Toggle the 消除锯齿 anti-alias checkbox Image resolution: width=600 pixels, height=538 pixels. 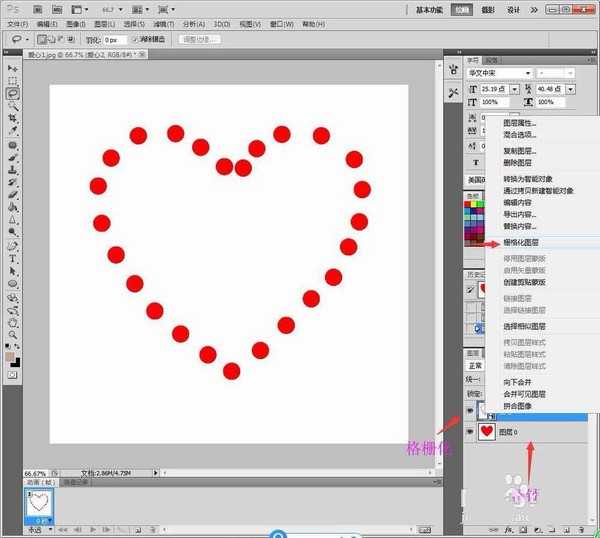point(135,39)
